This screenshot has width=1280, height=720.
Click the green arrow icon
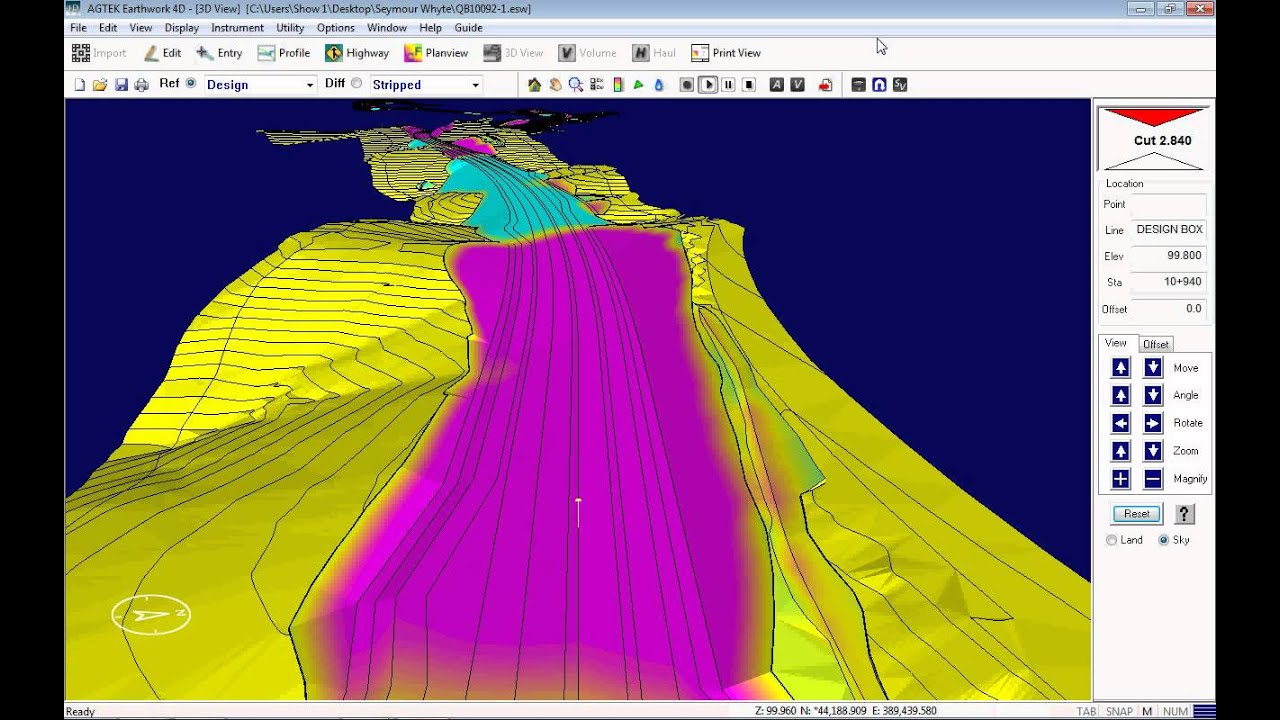tap(638, 85)
